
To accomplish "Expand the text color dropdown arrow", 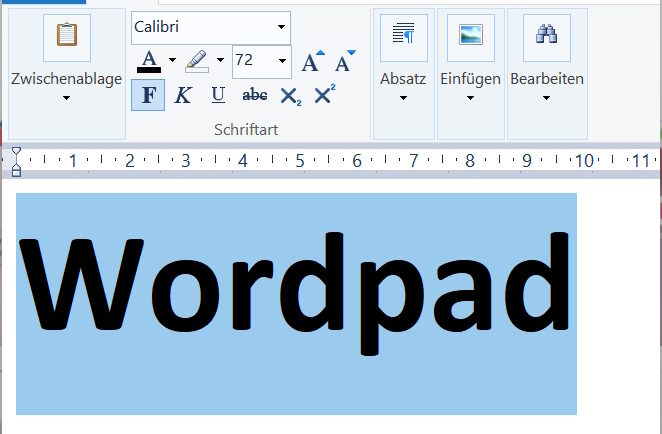I will click(172, 62).
